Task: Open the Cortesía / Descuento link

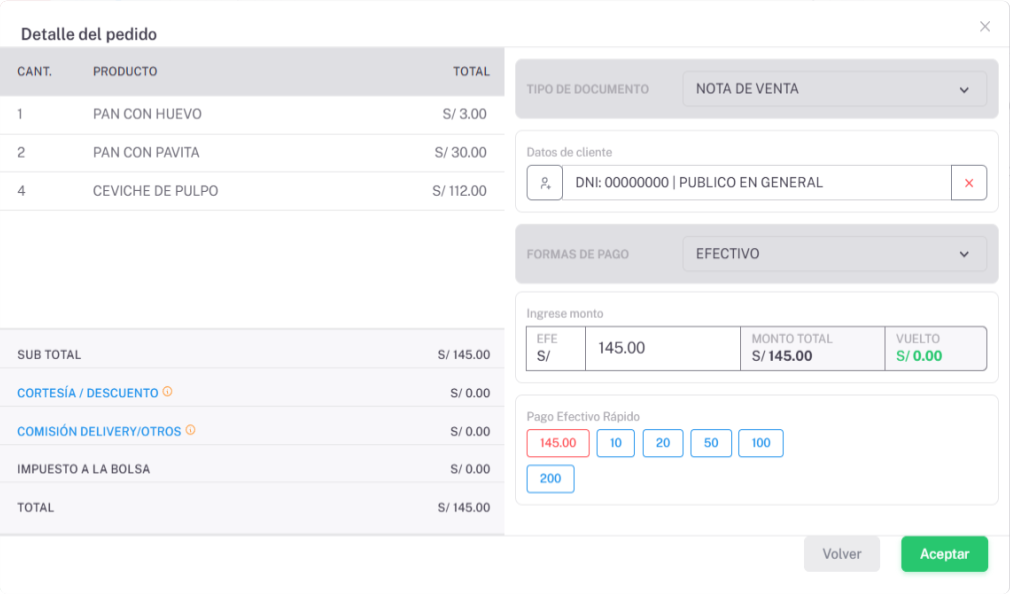Action: click(x=88, y=393)
